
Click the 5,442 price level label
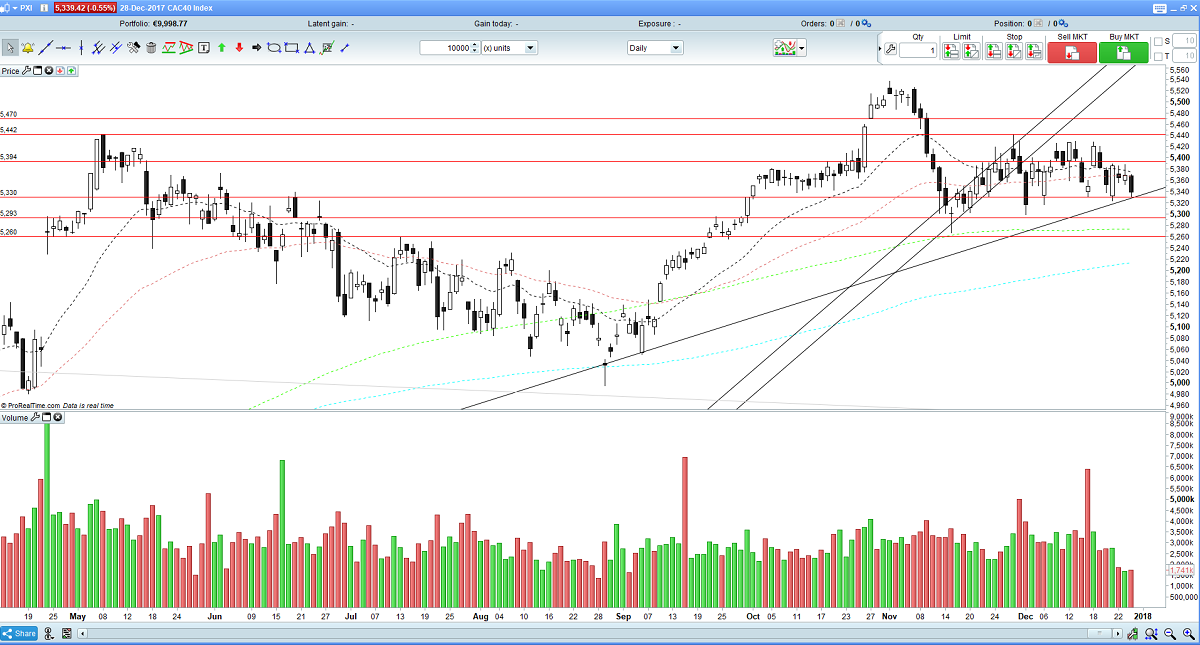9,130
